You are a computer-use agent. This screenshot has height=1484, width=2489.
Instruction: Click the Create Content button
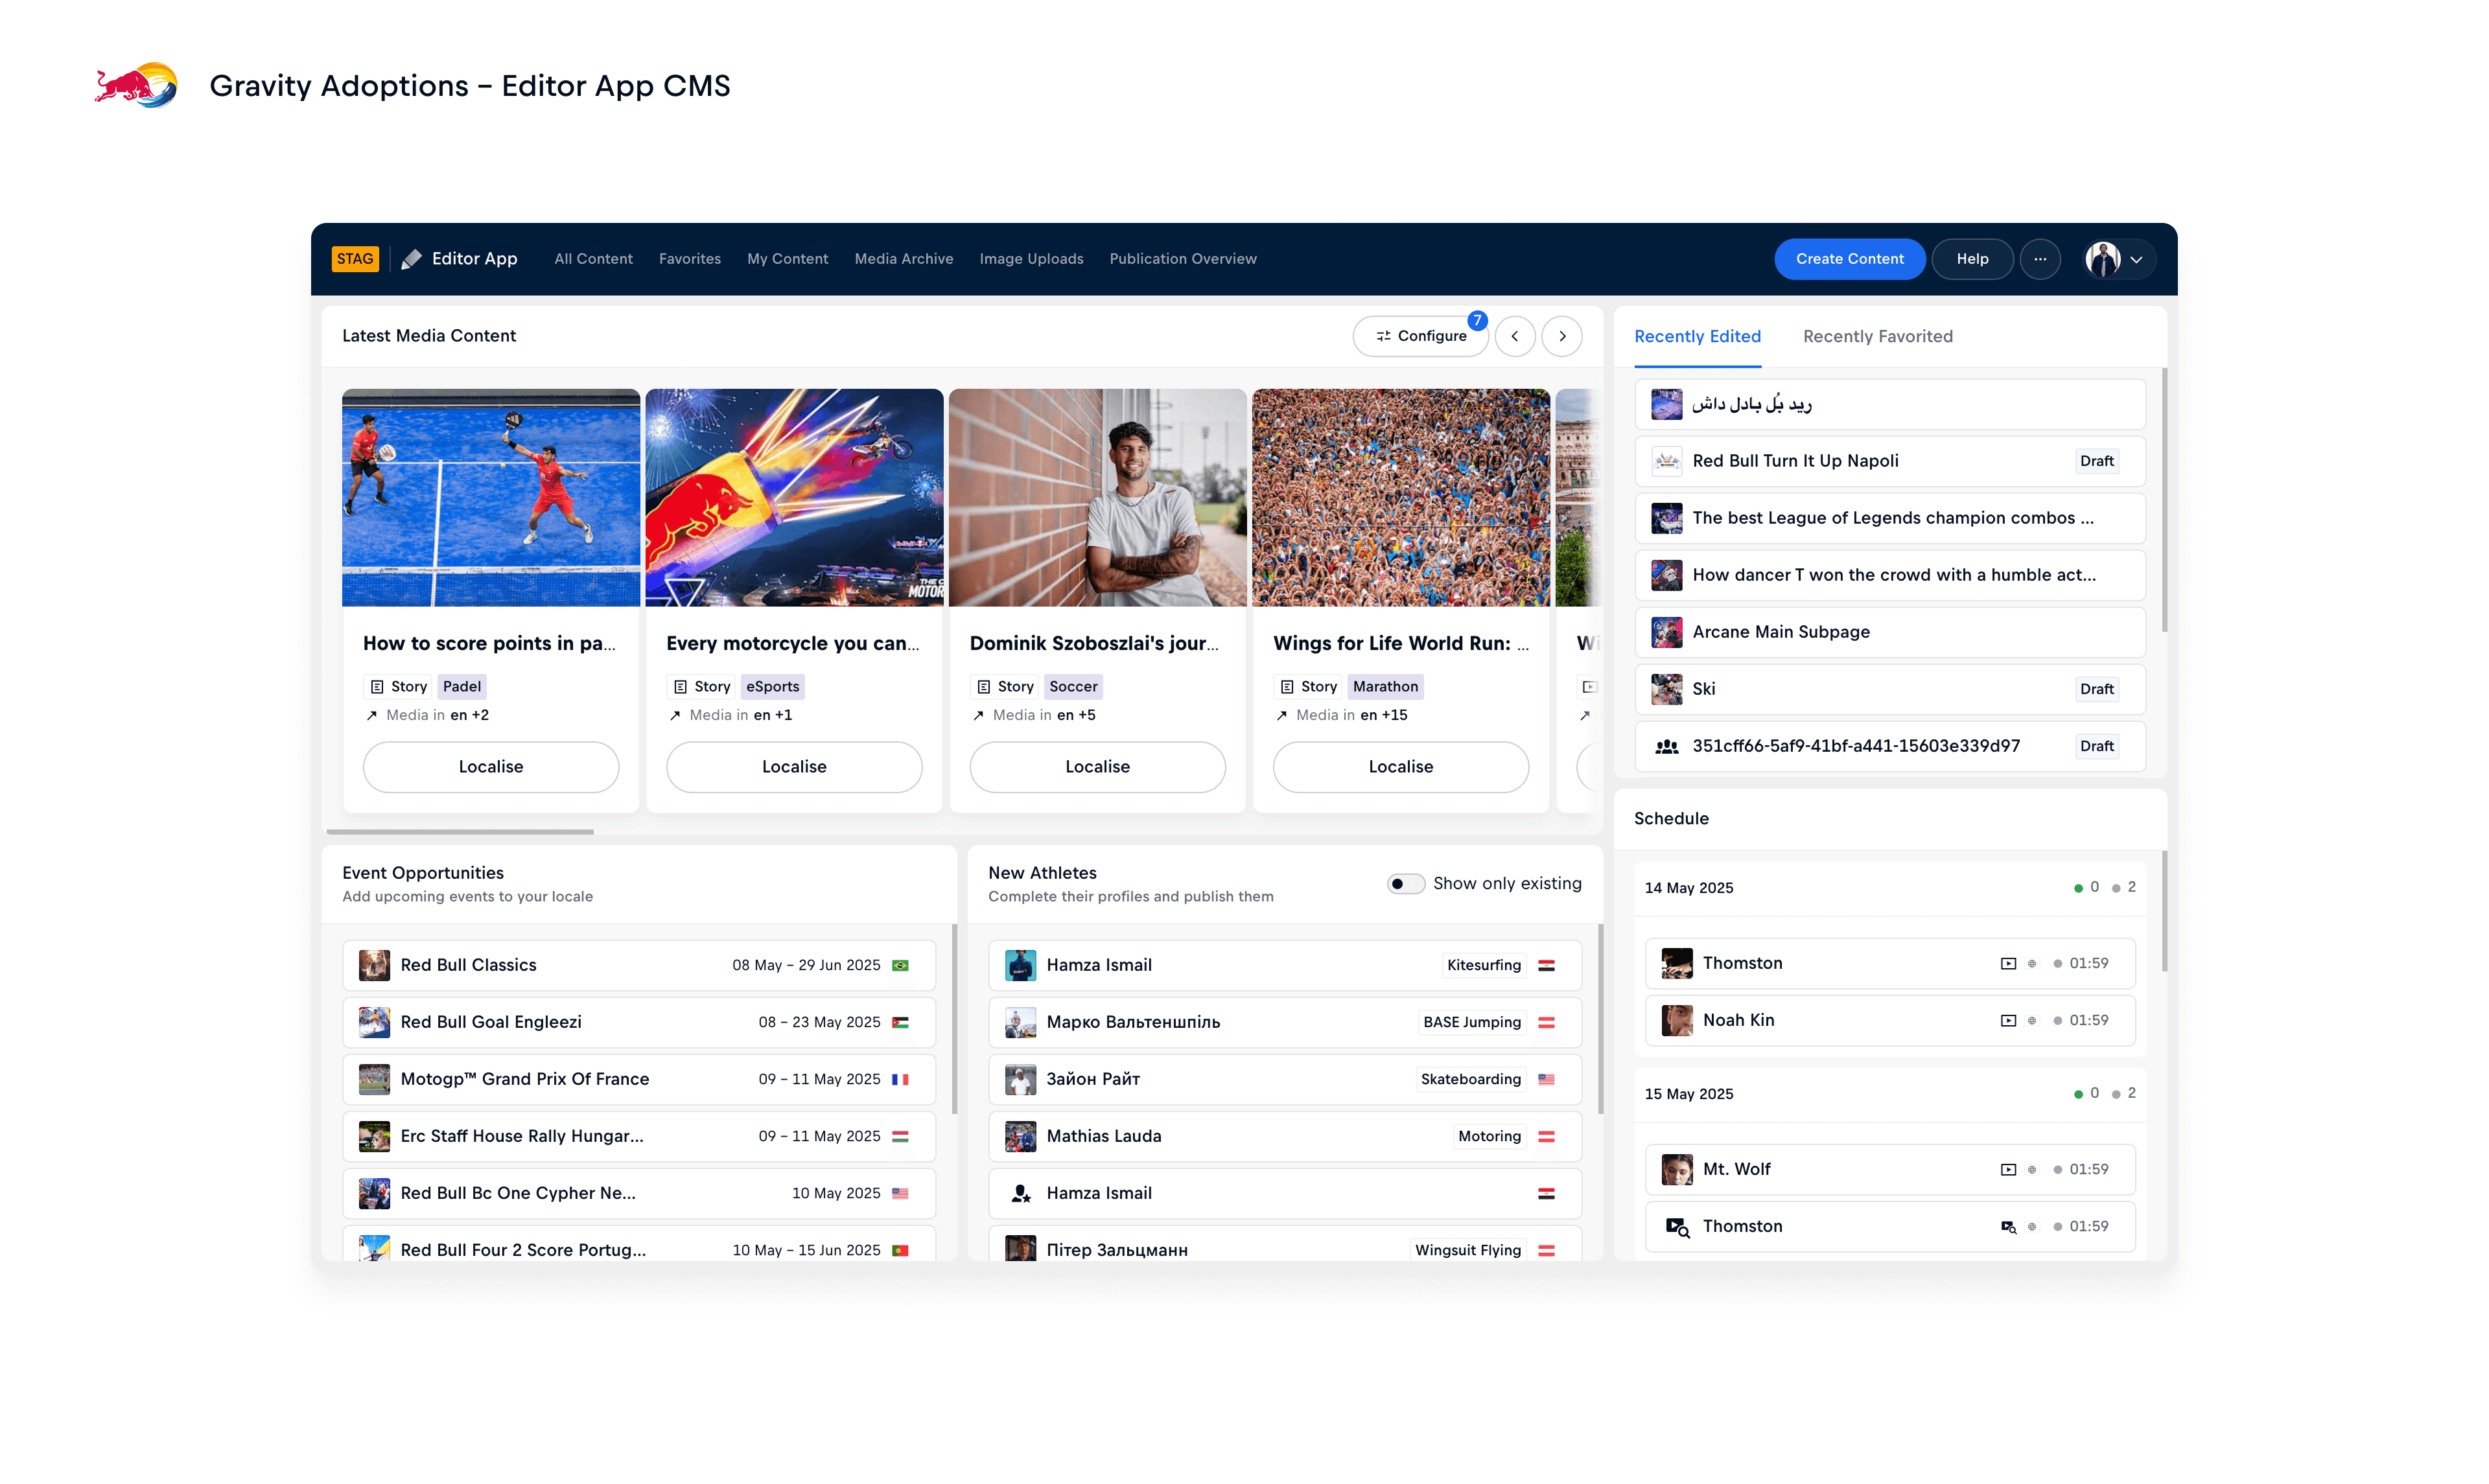(1849, 259)
